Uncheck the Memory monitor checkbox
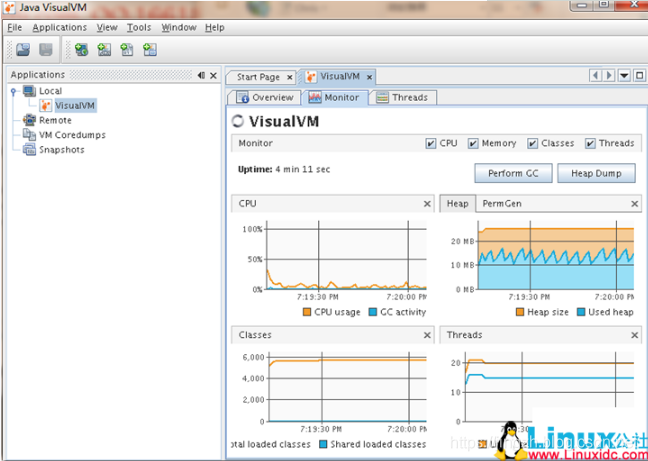The height and width of the screenshot is (461, 648). [x=473, y=144]
